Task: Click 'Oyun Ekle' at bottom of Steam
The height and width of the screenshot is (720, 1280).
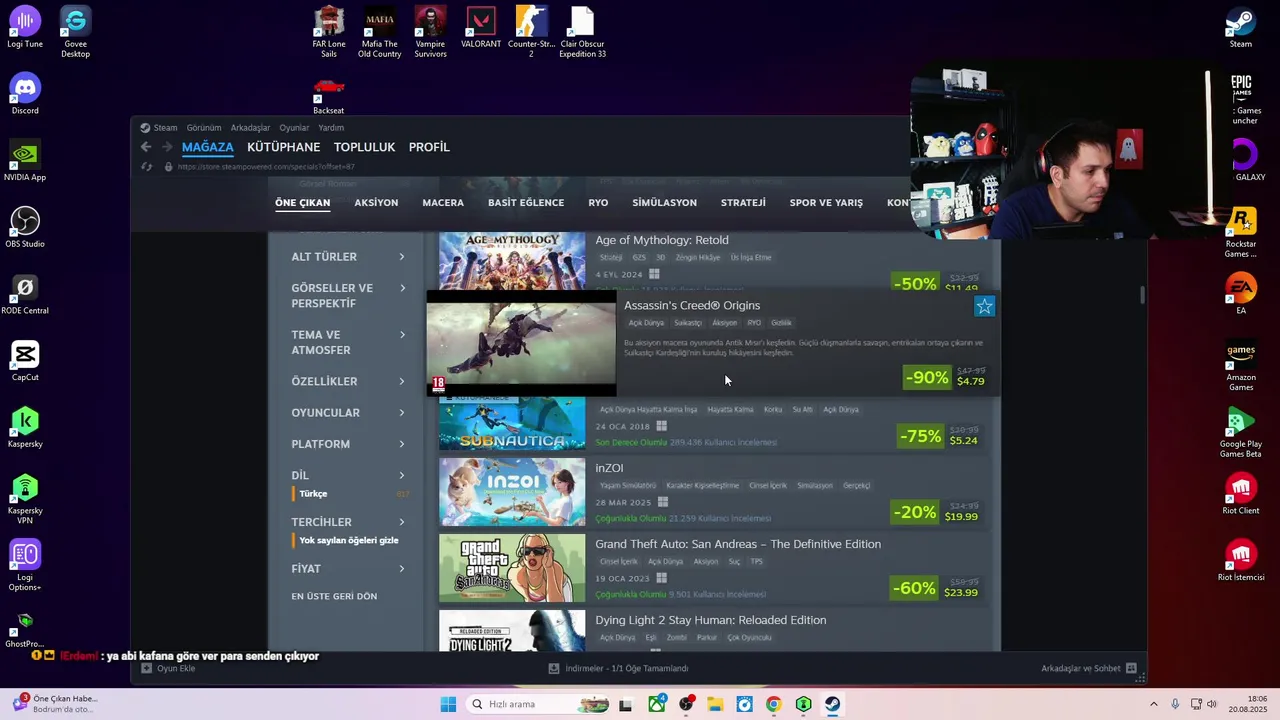Action: pos(169,668)
